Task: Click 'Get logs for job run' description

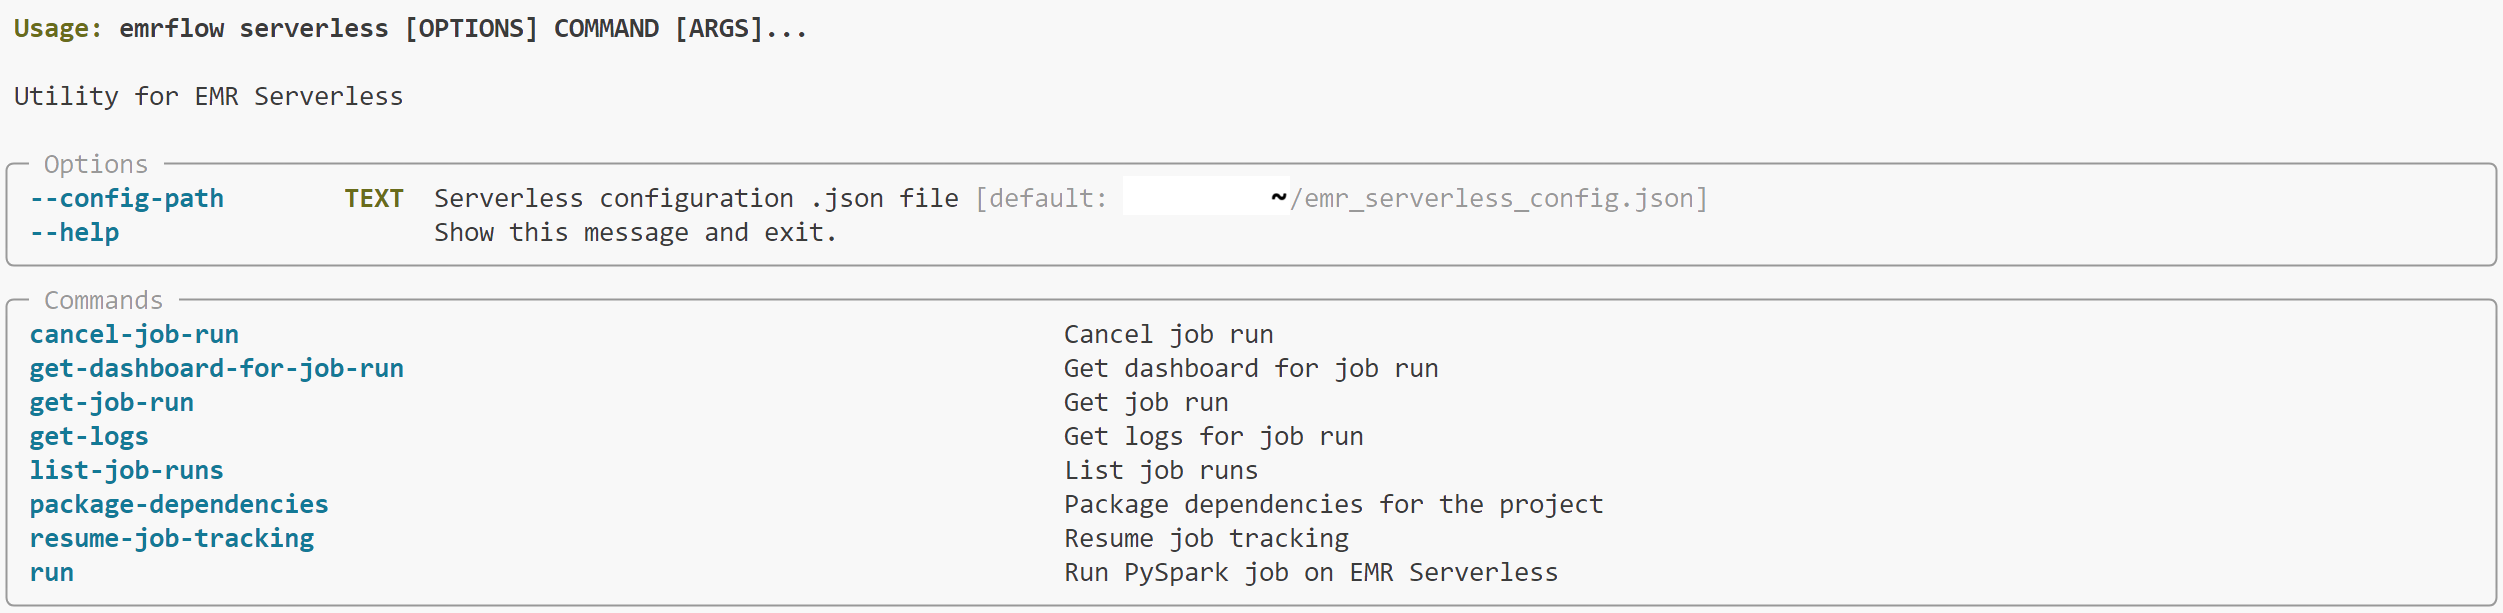Action: pos(1214,437)
